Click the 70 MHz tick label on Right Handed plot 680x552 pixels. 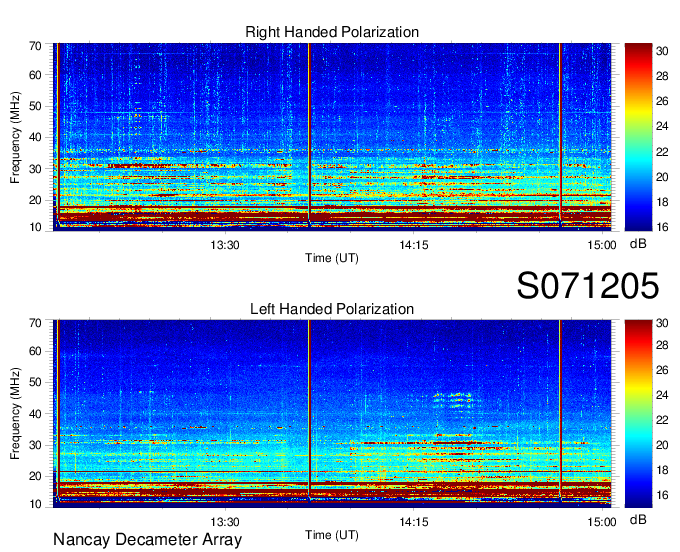[x=35, y=46]
